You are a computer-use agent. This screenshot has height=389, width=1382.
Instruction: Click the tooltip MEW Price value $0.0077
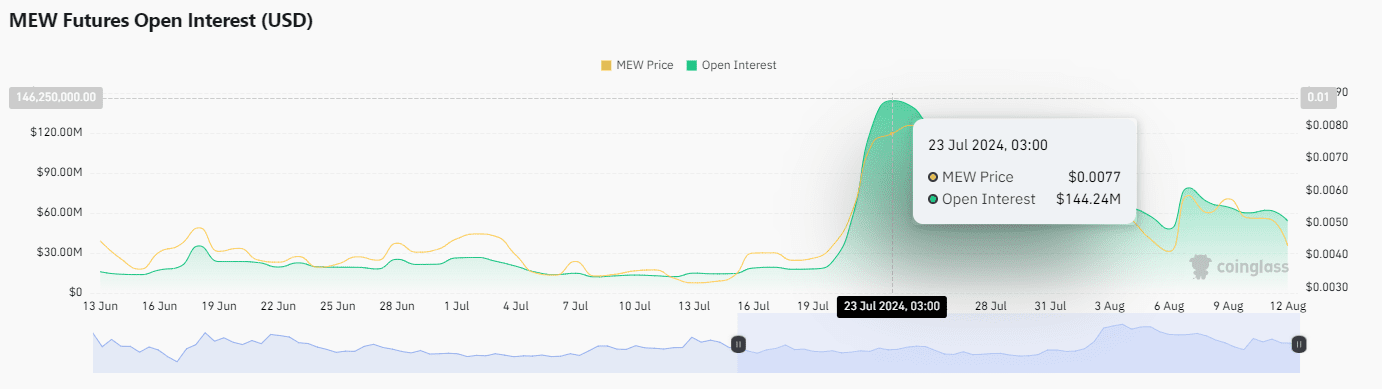(1094, 177)
